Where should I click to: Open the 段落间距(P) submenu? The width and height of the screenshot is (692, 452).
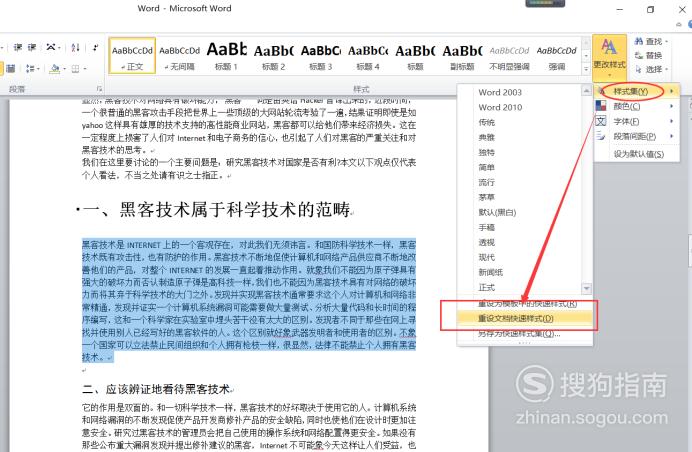[636, 136]
